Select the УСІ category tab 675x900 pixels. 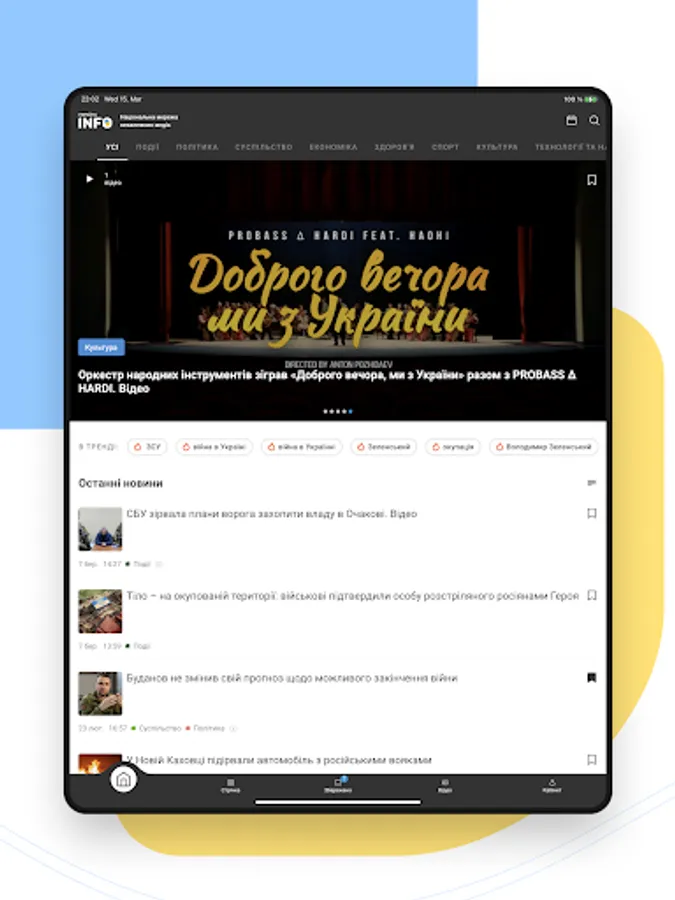coord(112,147)
